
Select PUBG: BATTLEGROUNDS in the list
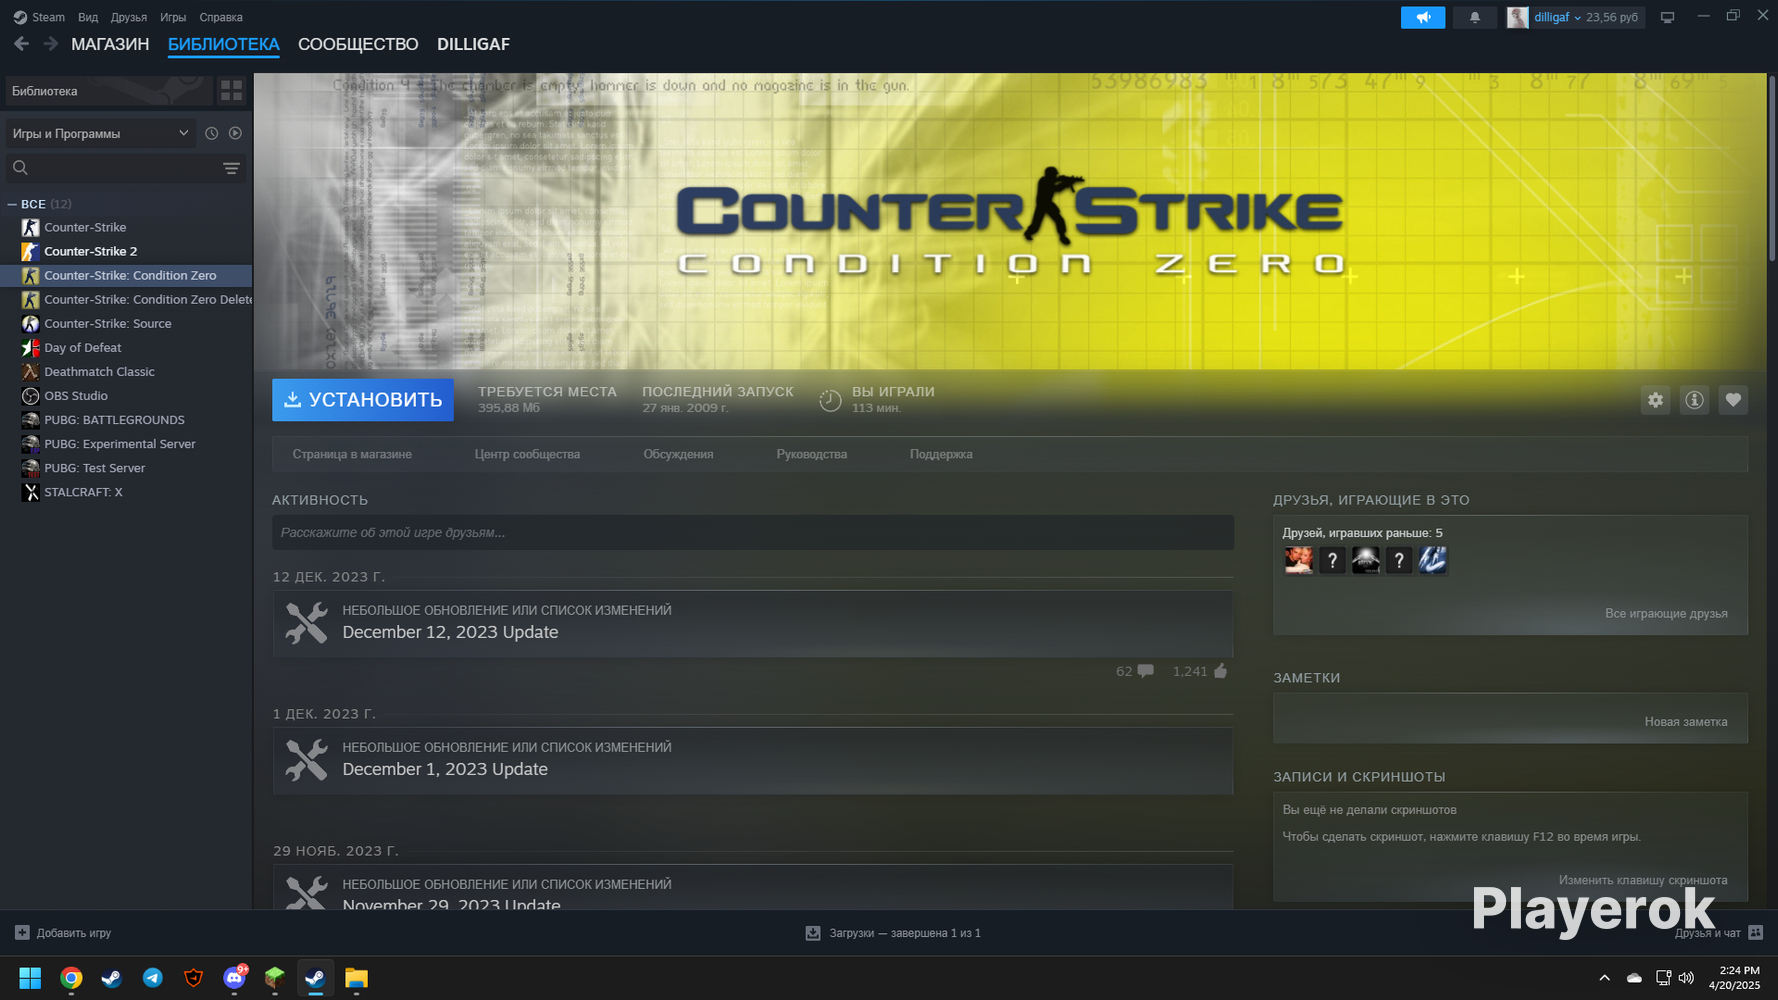point(126,420)
